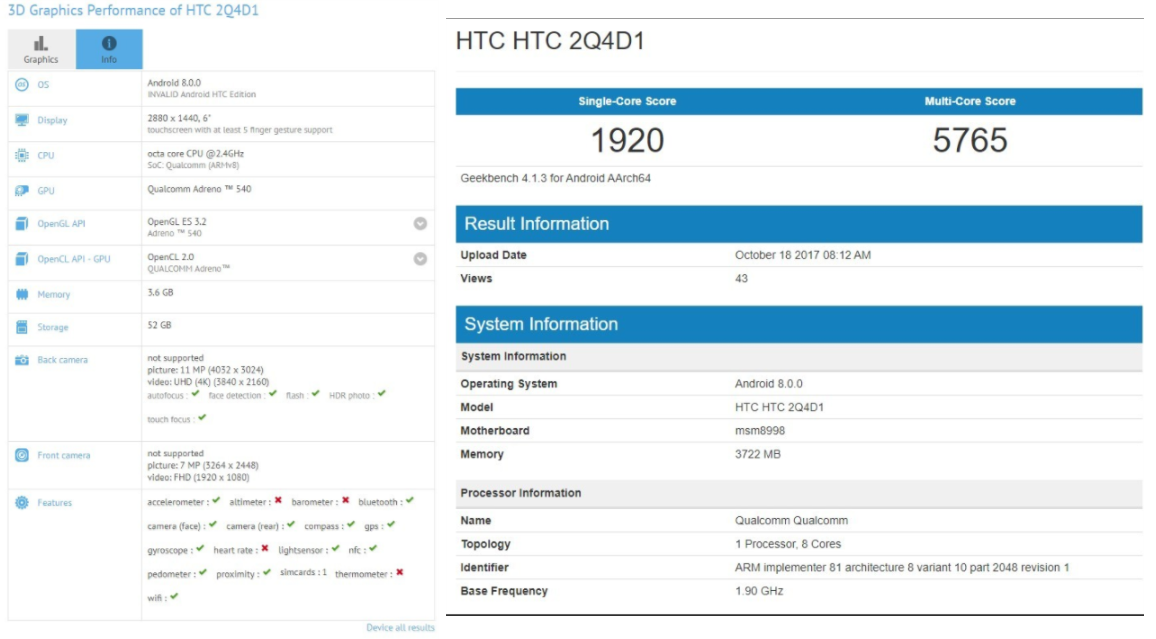This screenshot has height=639, width=1156.
Task: Click the altimeter red cross mark
Action: (279, 500)
